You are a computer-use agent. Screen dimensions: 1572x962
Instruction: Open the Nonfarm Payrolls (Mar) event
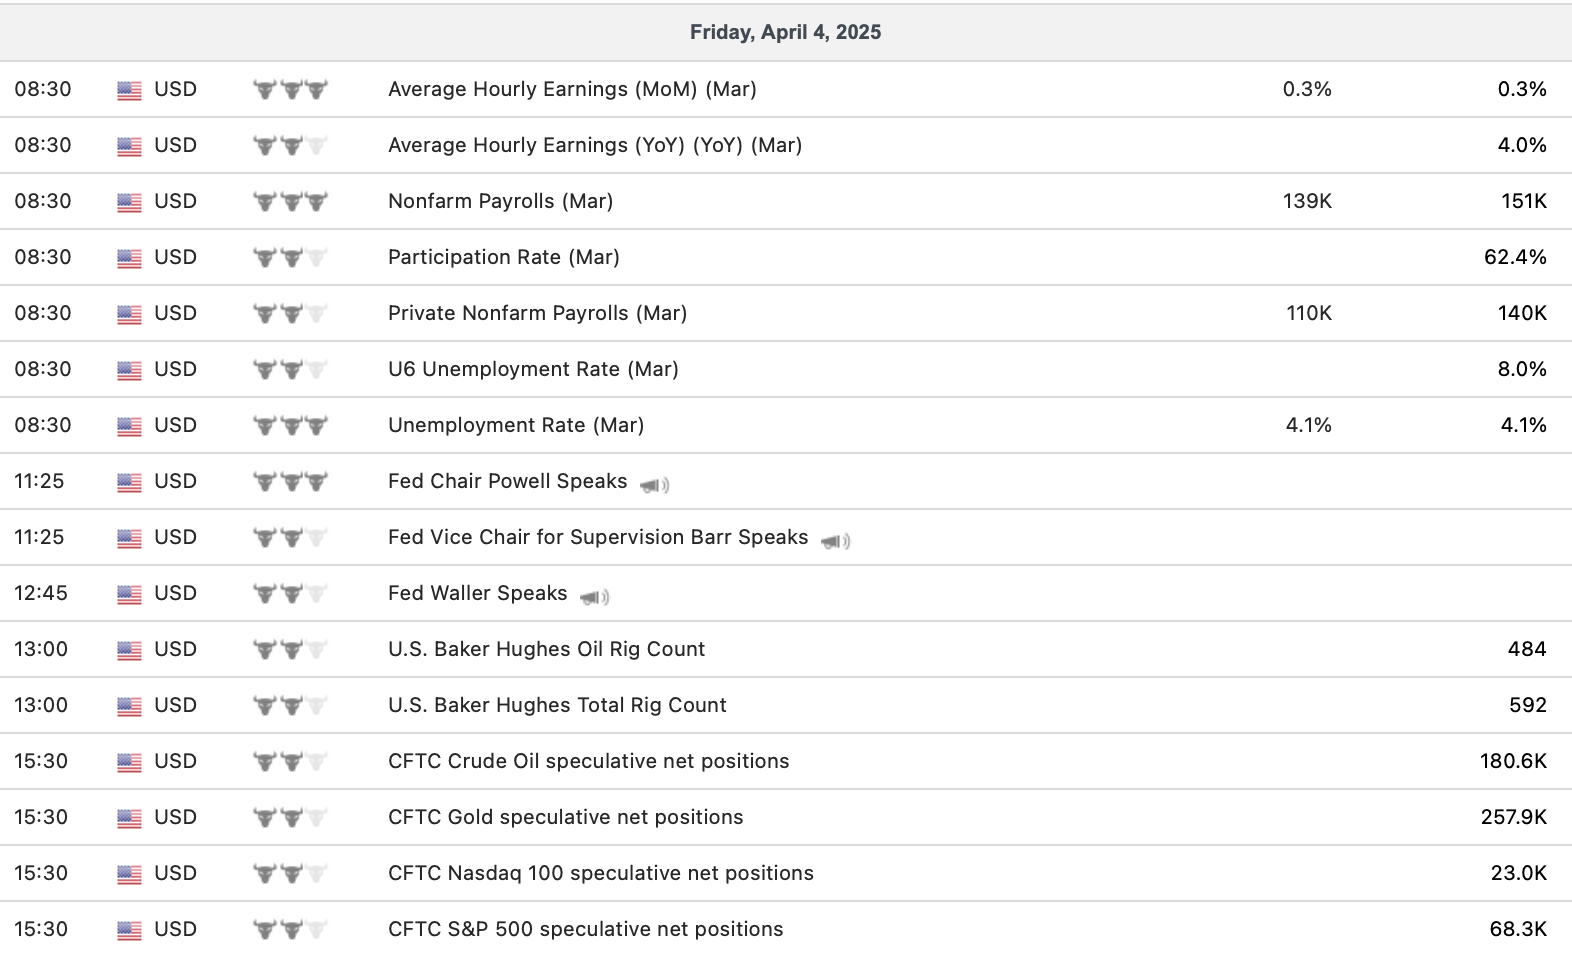tap(500, 201)
